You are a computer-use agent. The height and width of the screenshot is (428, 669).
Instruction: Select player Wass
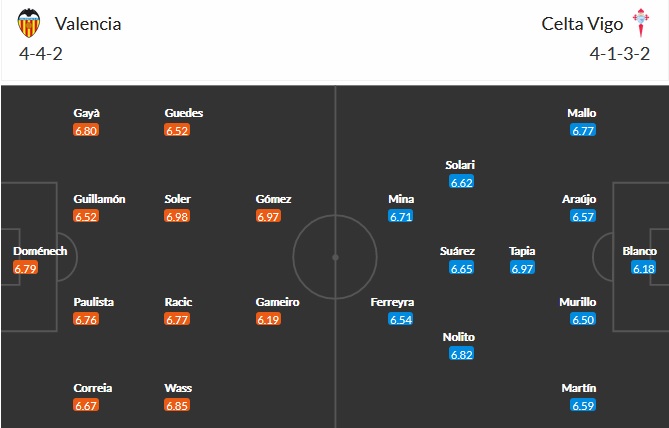(177, 387)
